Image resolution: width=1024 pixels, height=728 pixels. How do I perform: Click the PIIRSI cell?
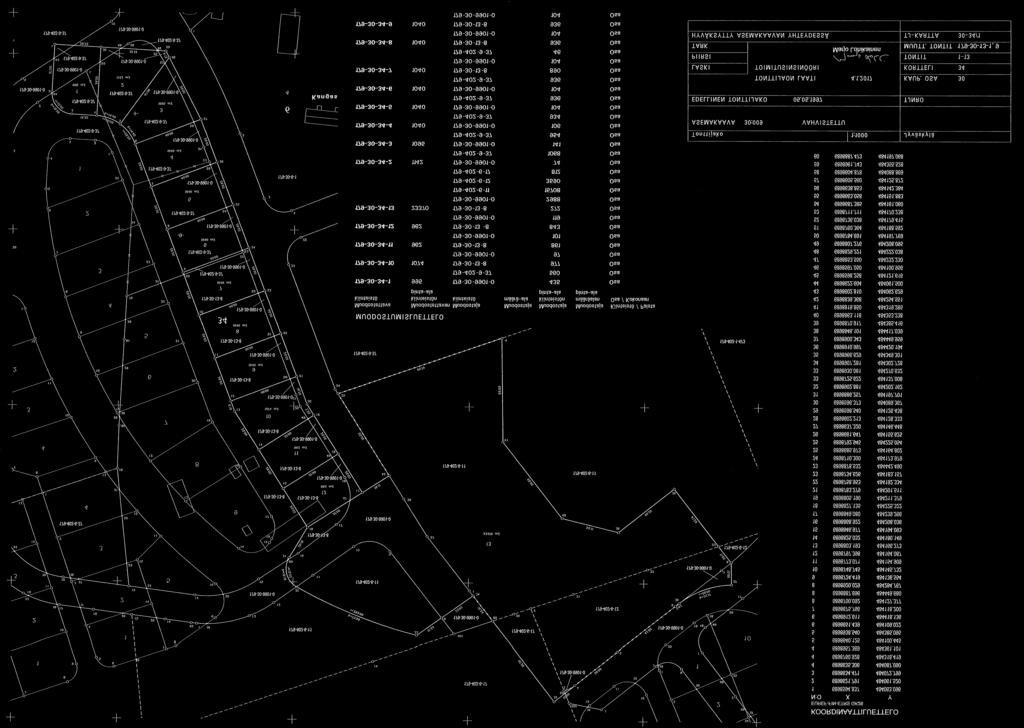[718, 57]
